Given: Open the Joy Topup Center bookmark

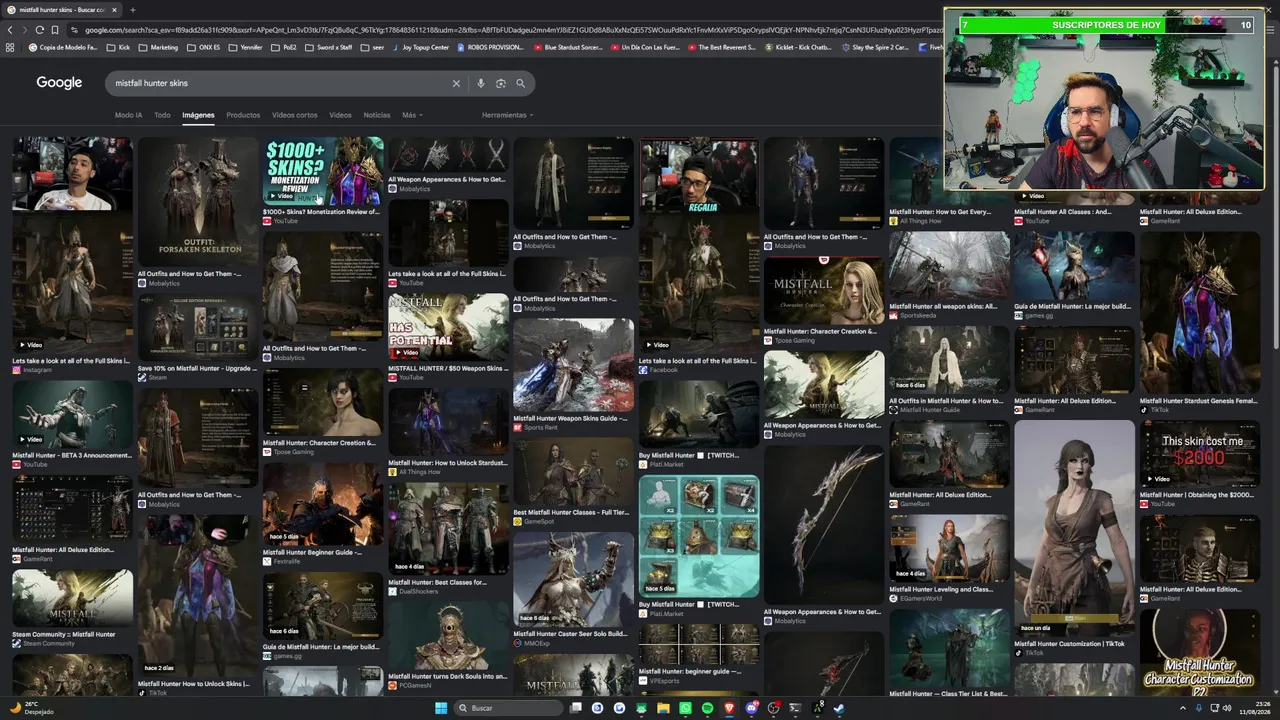Looking at the screenshot, I should 420,47.
